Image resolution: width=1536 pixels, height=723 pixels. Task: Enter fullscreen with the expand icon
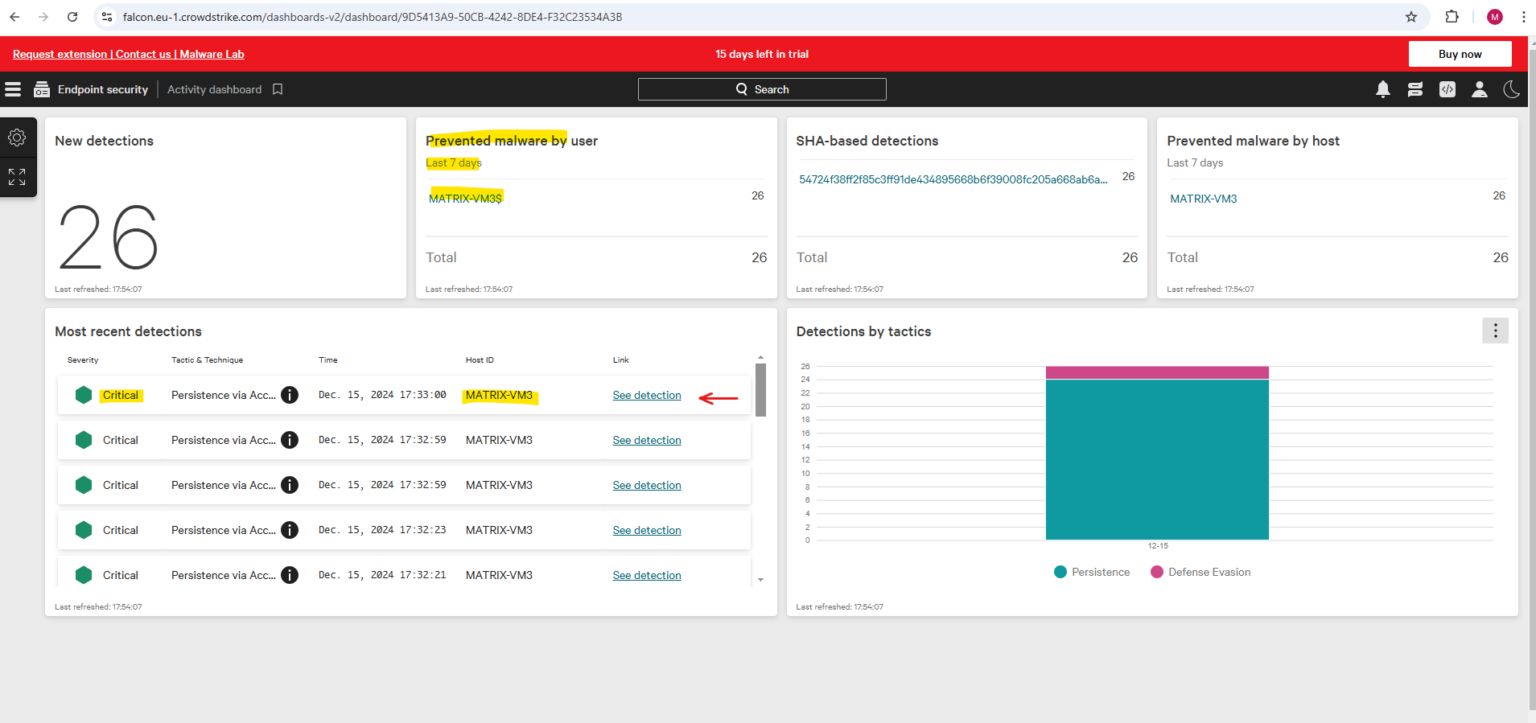coord(17,177)
